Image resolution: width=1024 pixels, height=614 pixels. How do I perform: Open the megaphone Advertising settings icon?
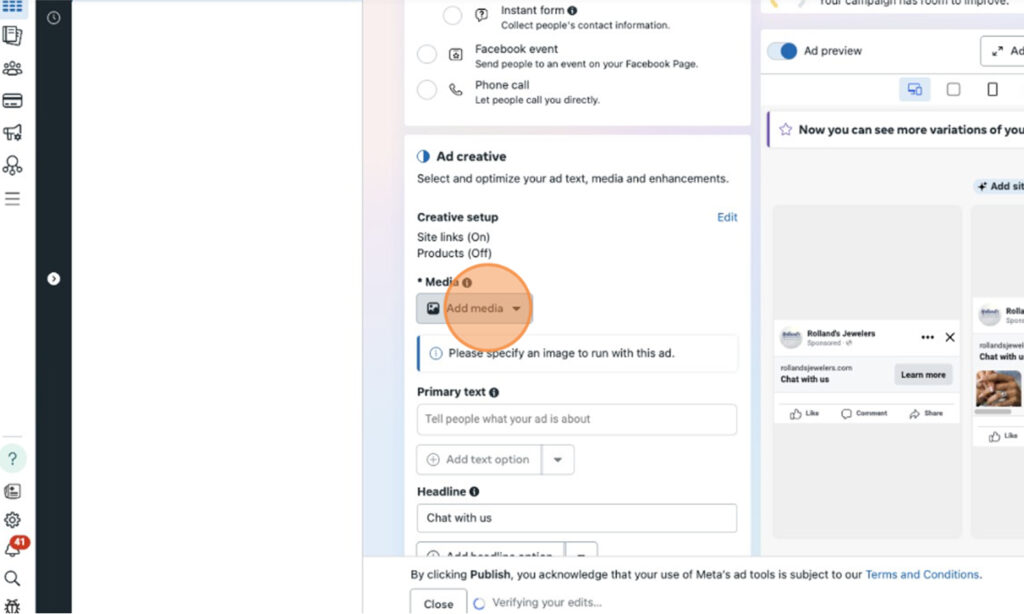coord(12,133)
